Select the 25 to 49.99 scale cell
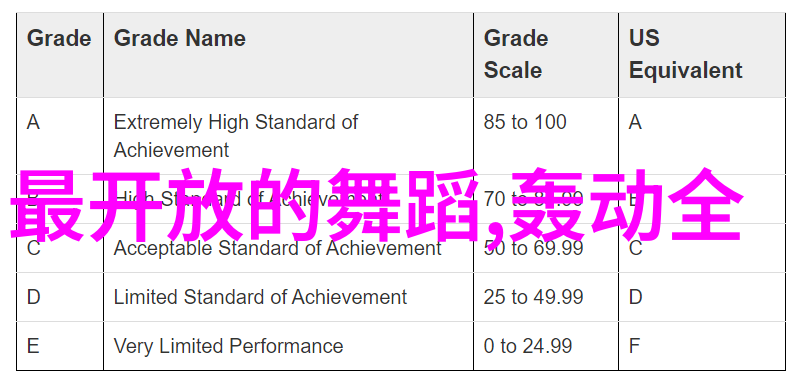 [x=546, y=297]
